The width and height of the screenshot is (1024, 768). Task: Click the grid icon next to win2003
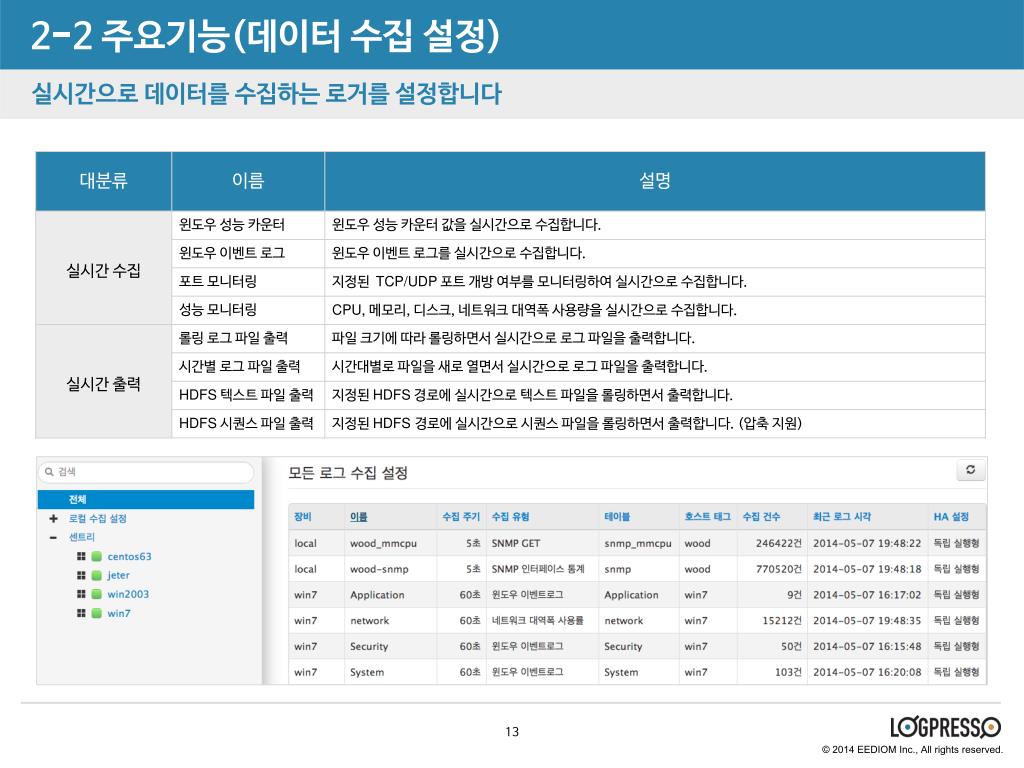click(x=81, y=594)
